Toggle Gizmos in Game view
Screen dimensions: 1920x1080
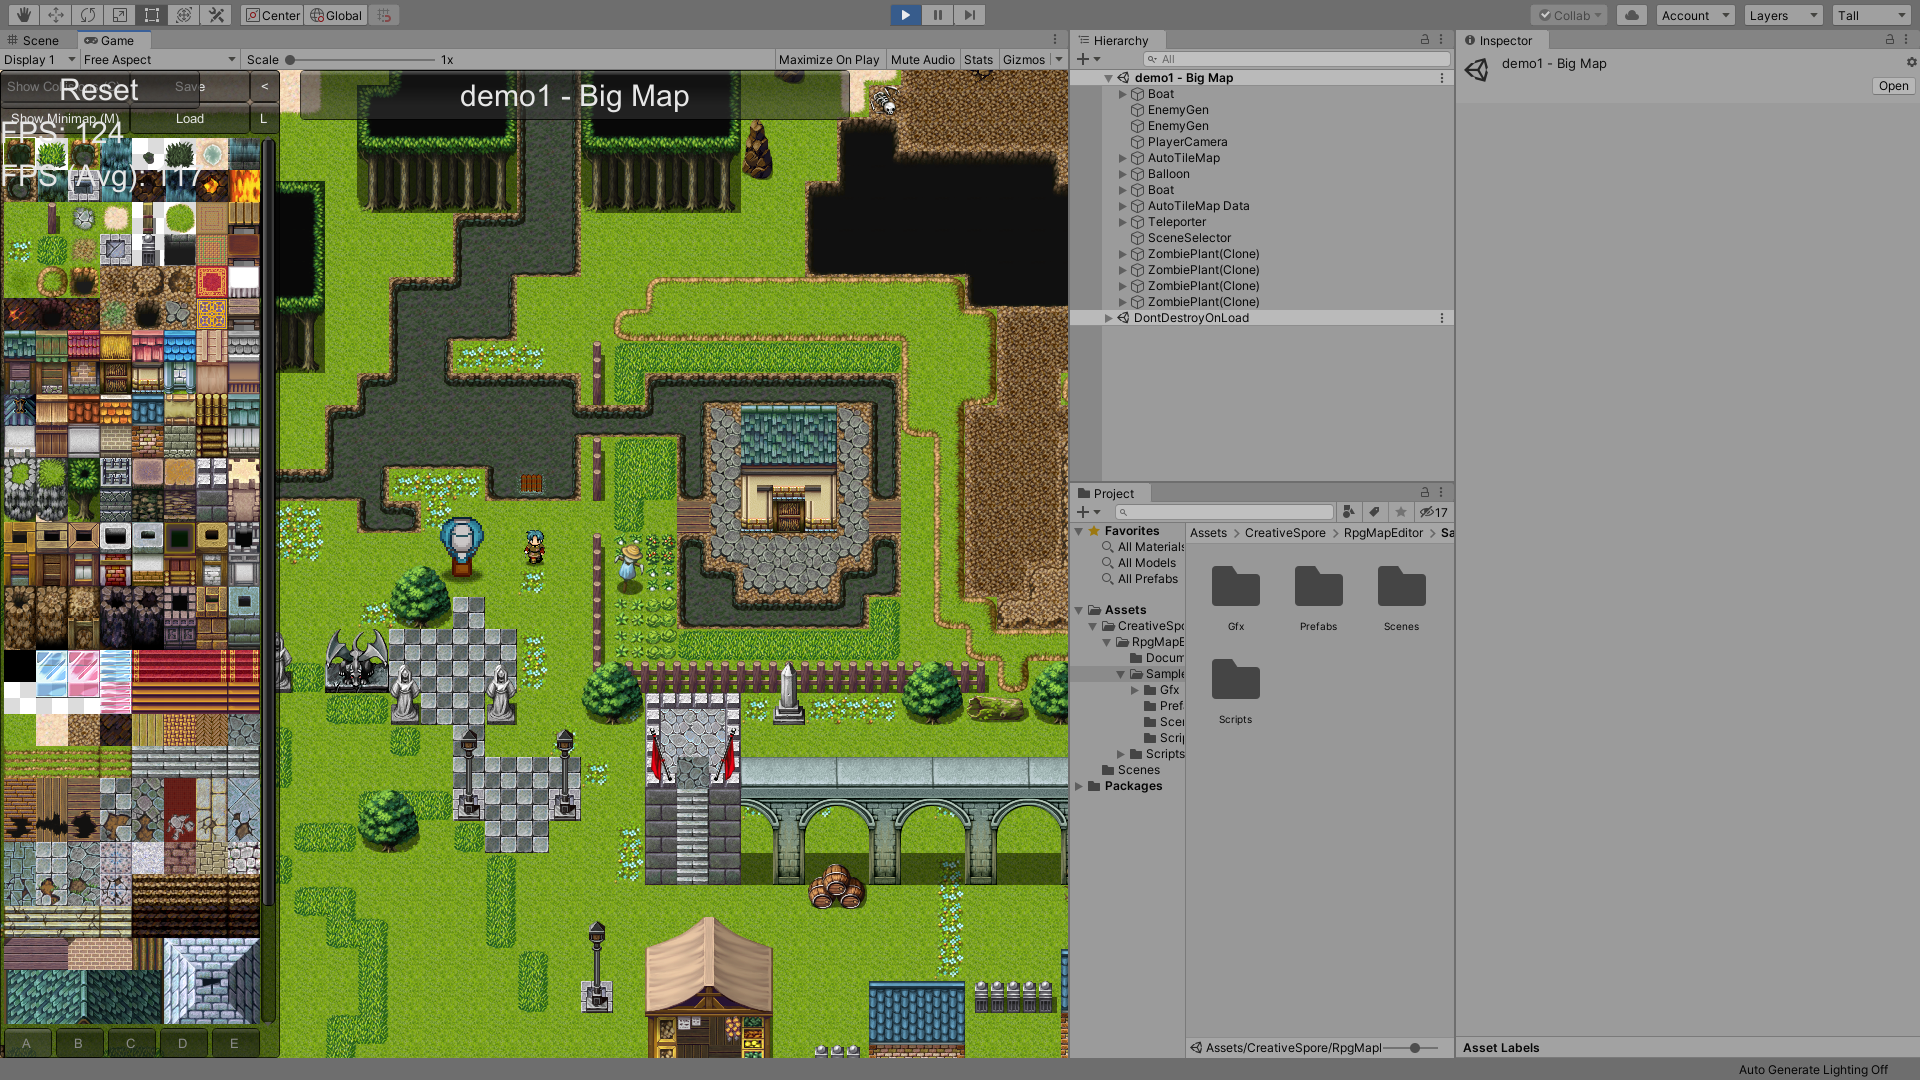click(x=1023, y=59)
